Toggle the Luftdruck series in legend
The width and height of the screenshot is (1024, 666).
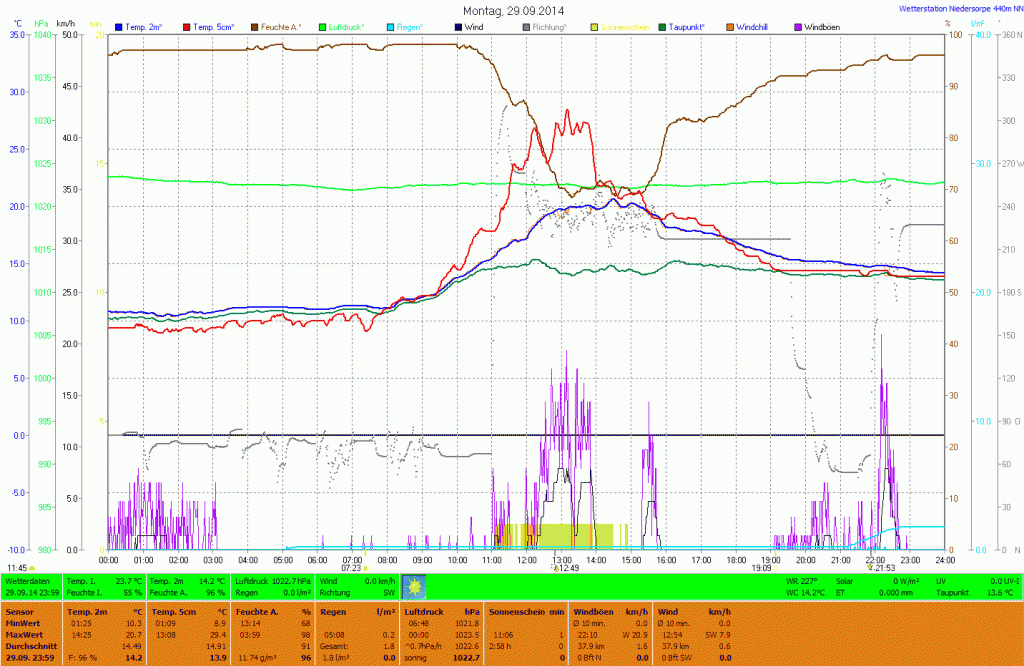pos(346,26)
